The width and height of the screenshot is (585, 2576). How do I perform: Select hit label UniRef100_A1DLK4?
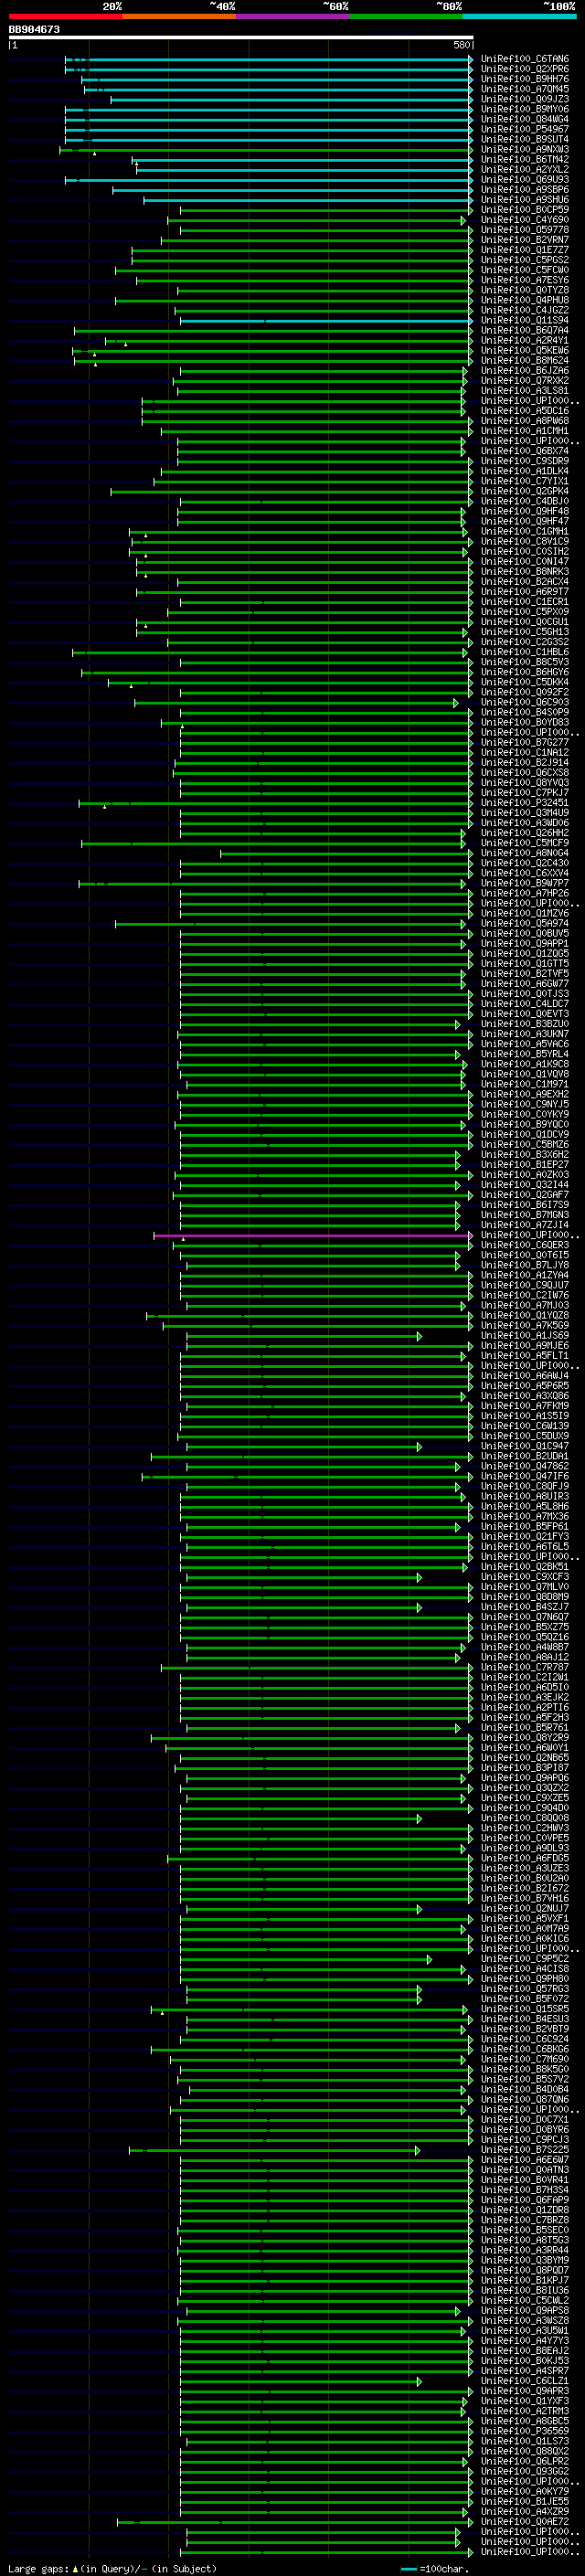(525, 471)
